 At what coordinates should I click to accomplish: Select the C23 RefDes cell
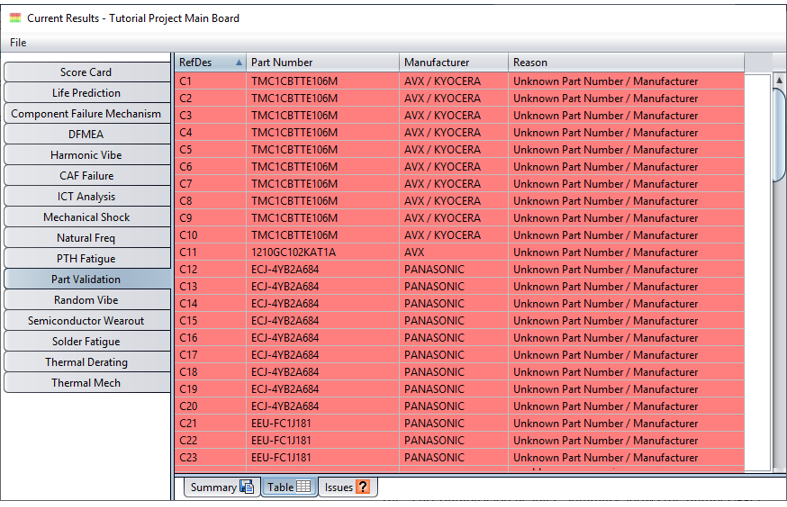click(211, 458)
